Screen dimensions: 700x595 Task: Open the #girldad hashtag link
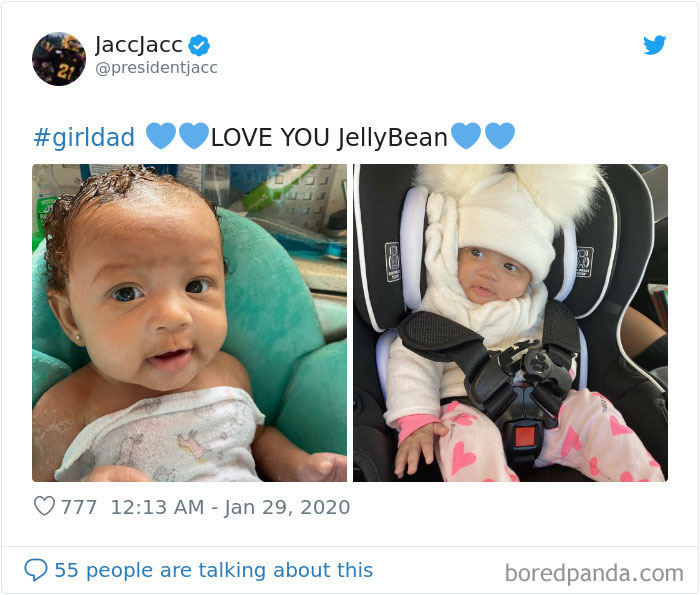coord(84,137)
